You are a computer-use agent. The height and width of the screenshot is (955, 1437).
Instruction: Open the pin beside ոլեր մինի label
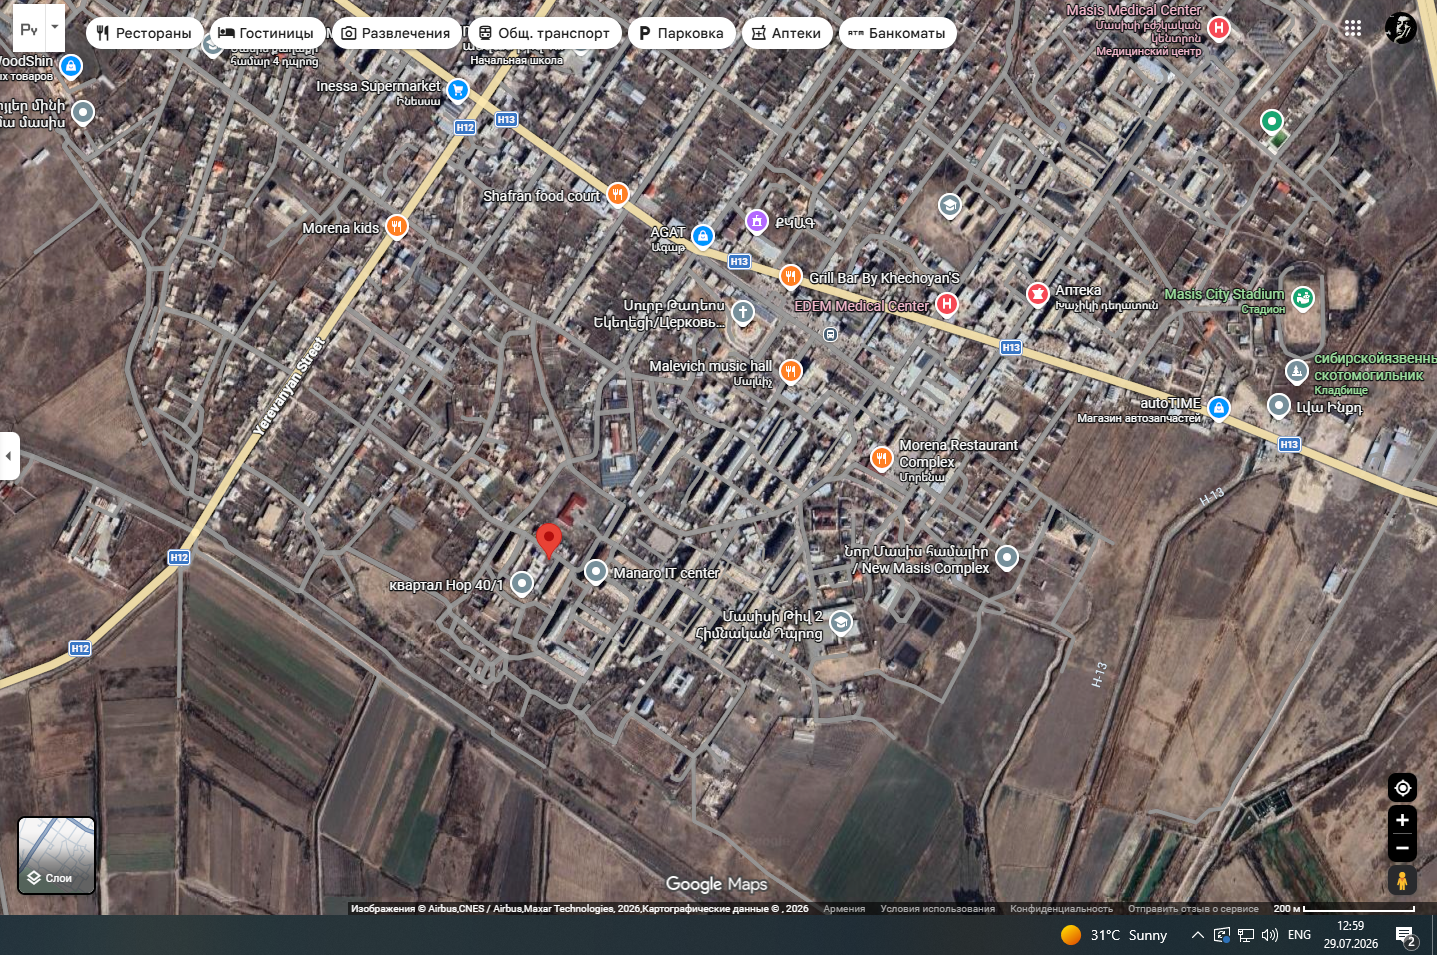83,112
